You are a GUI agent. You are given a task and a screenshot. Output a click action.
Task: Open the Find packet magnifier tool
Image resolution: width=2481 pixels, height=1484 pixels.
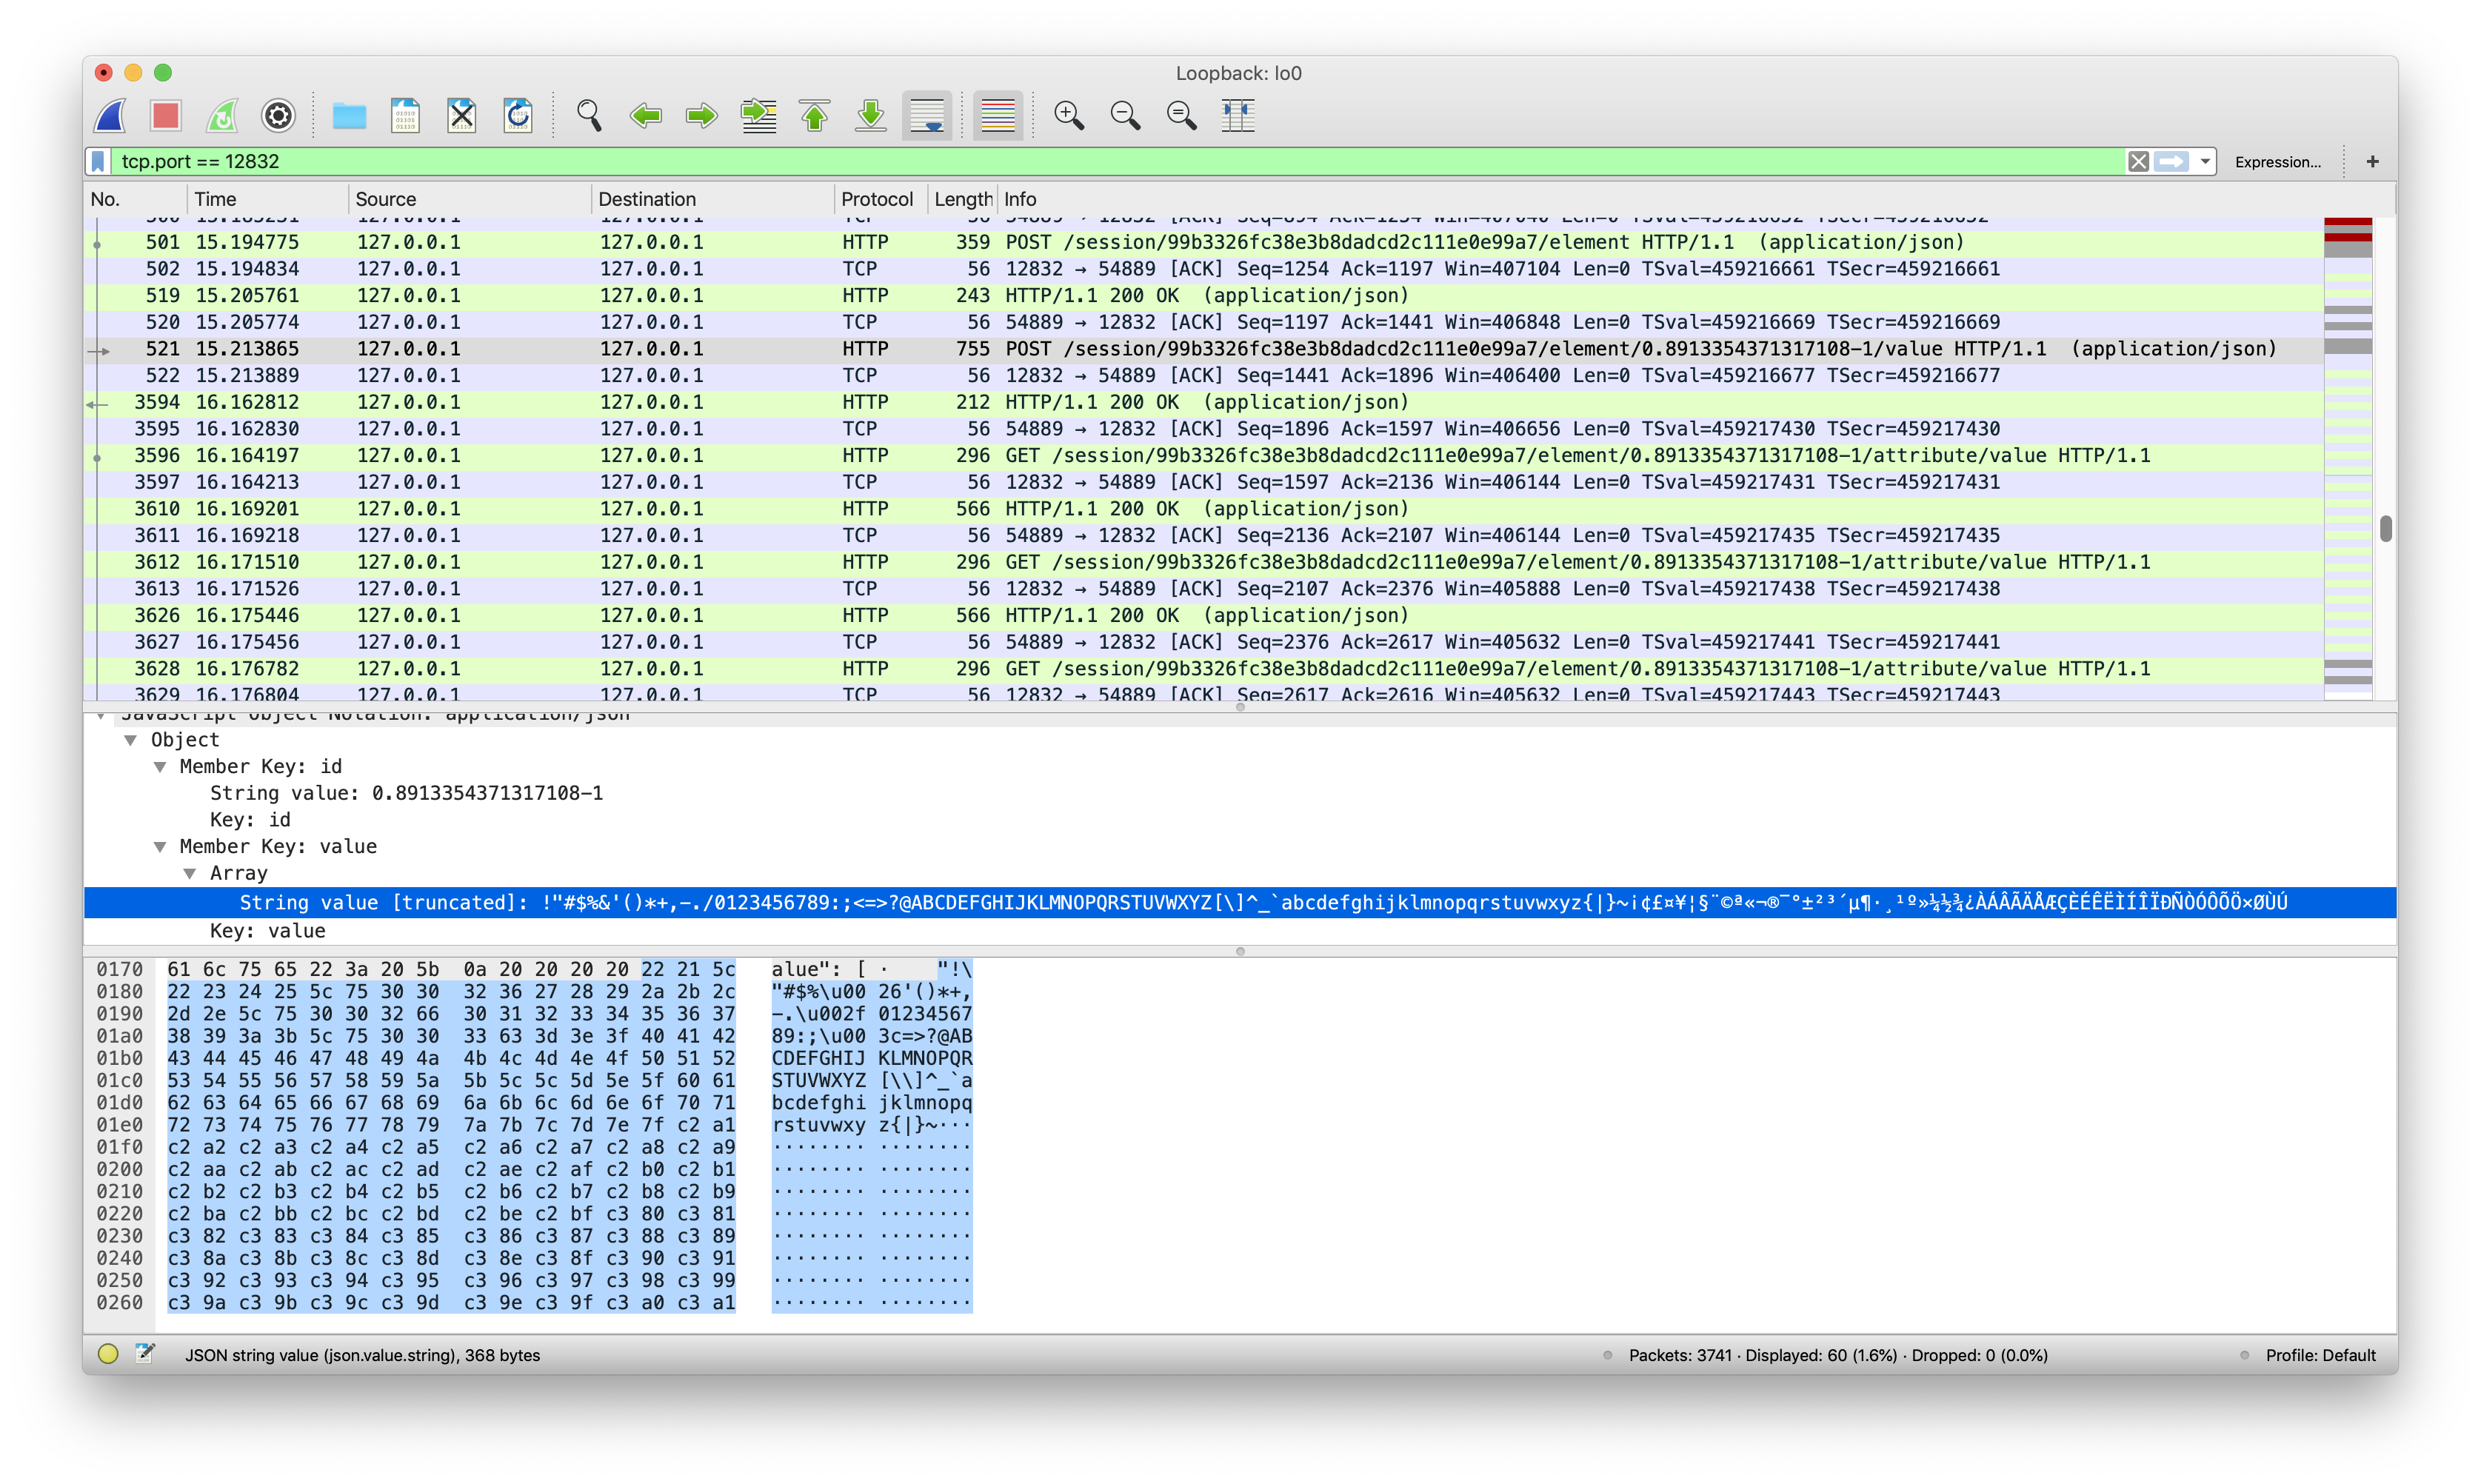pyautogui.click(x=589, y=116)
